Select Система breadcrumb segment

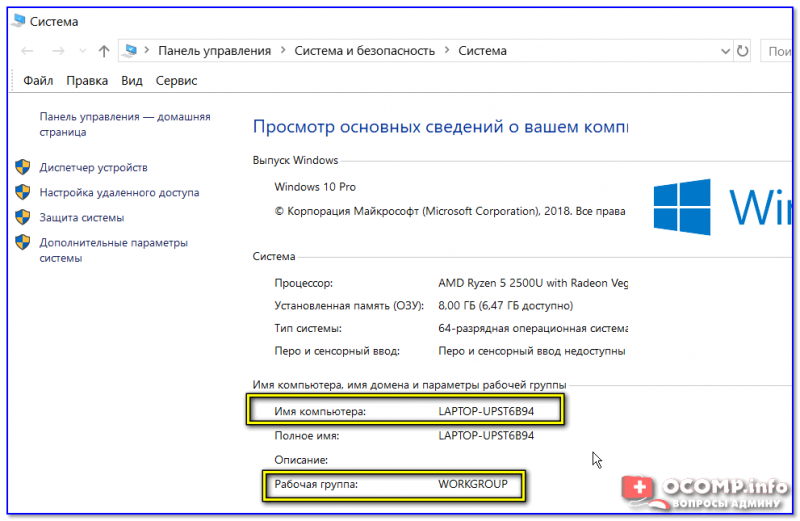pos(482,51)
